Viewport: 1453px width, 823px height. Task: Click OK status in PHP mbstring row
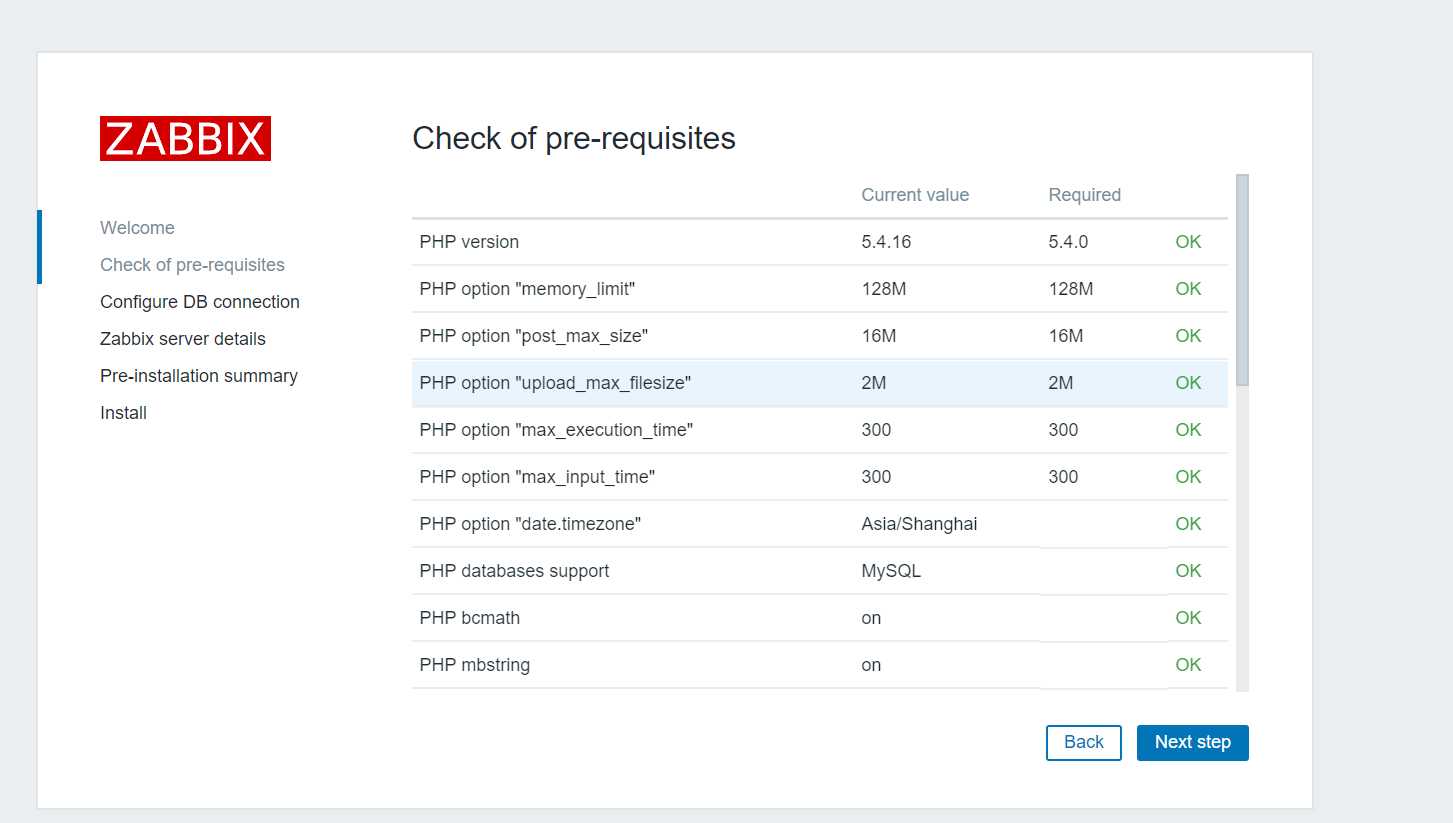[x=1188, y=665]
